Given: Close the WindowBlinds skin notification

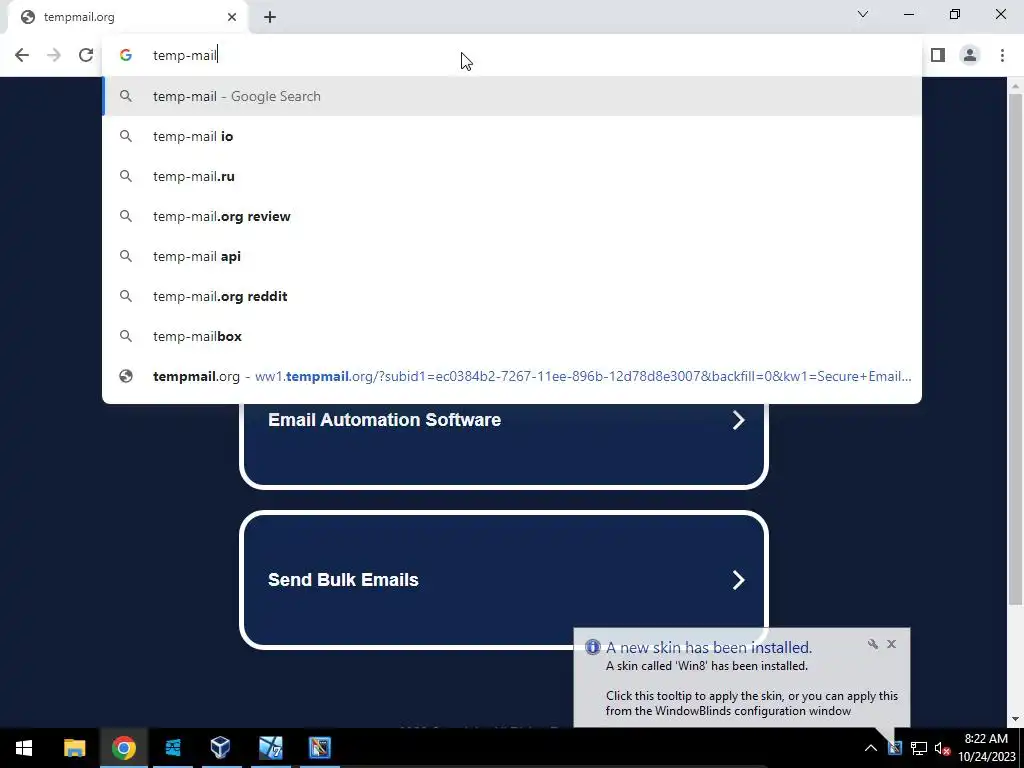Looking at the screenshot, I should click(891, 645).
